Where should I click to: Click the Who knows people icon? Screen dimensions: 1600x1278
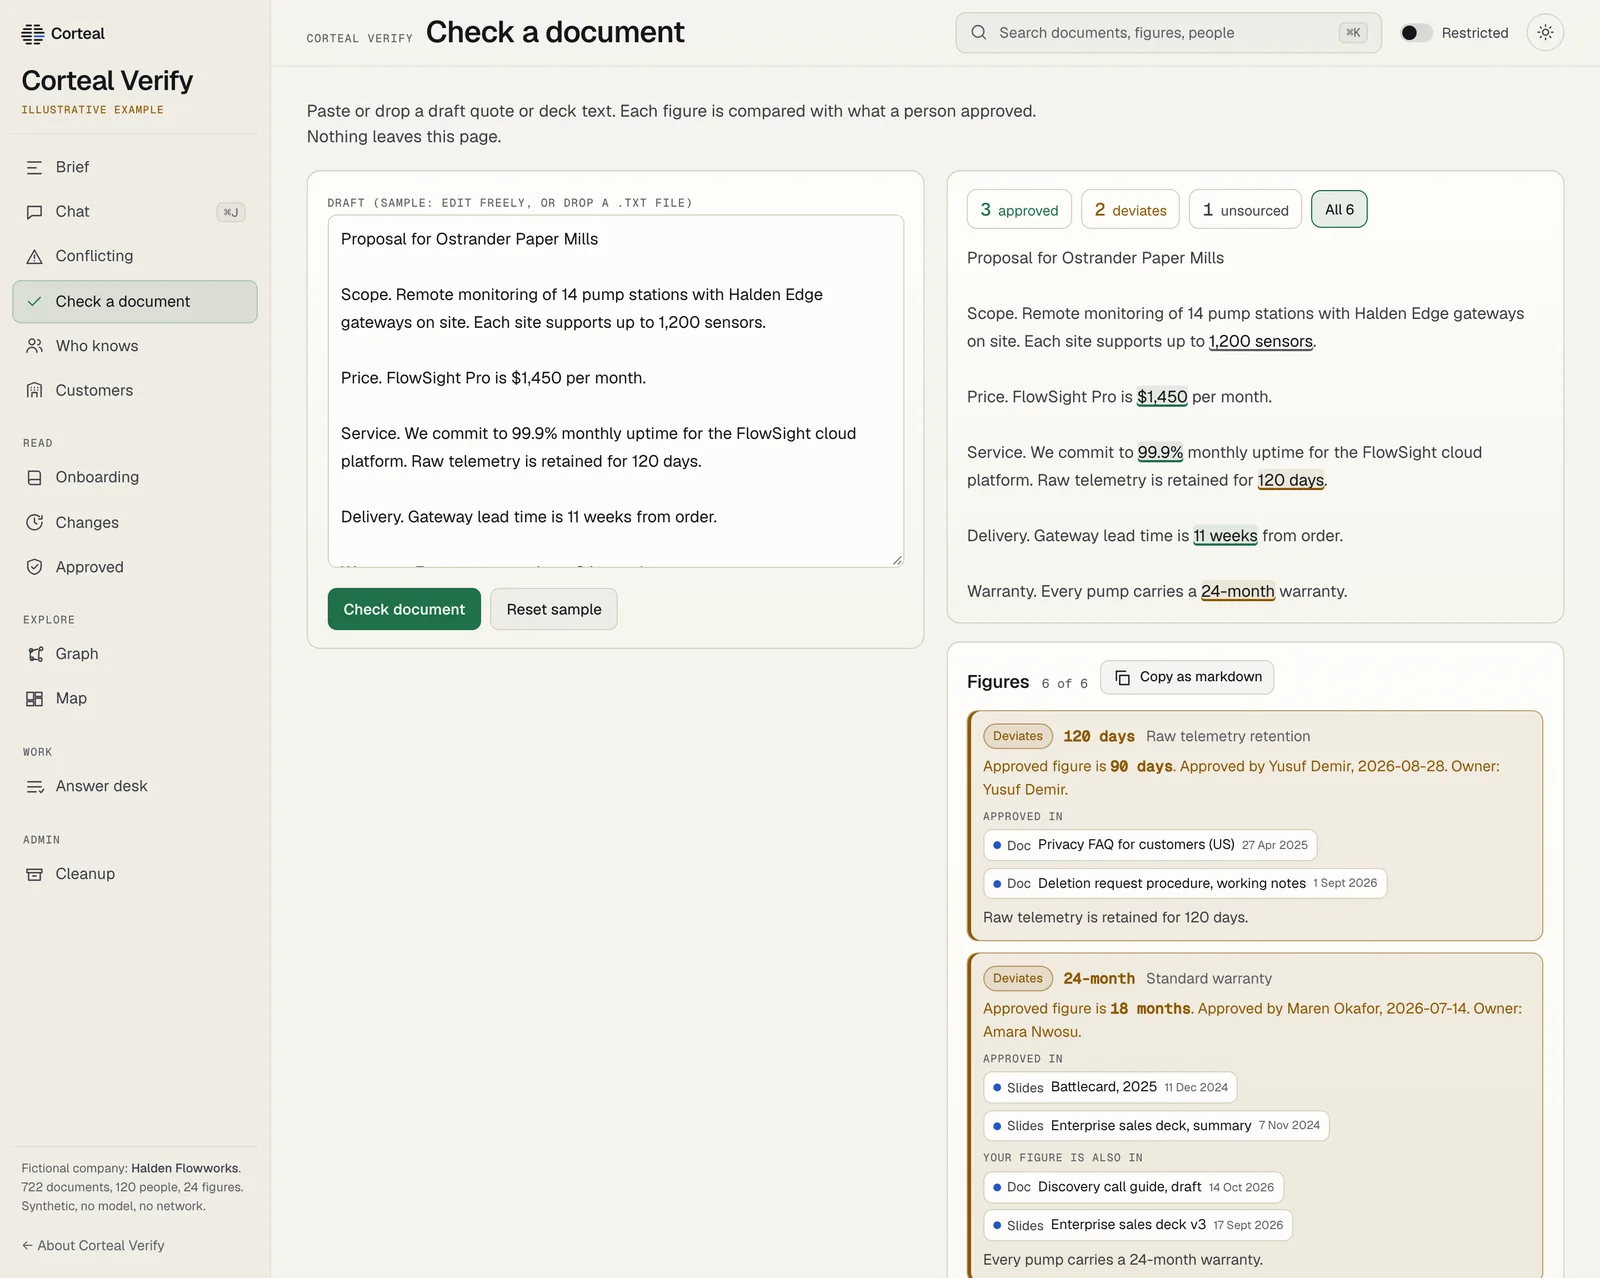pos(34,346)
